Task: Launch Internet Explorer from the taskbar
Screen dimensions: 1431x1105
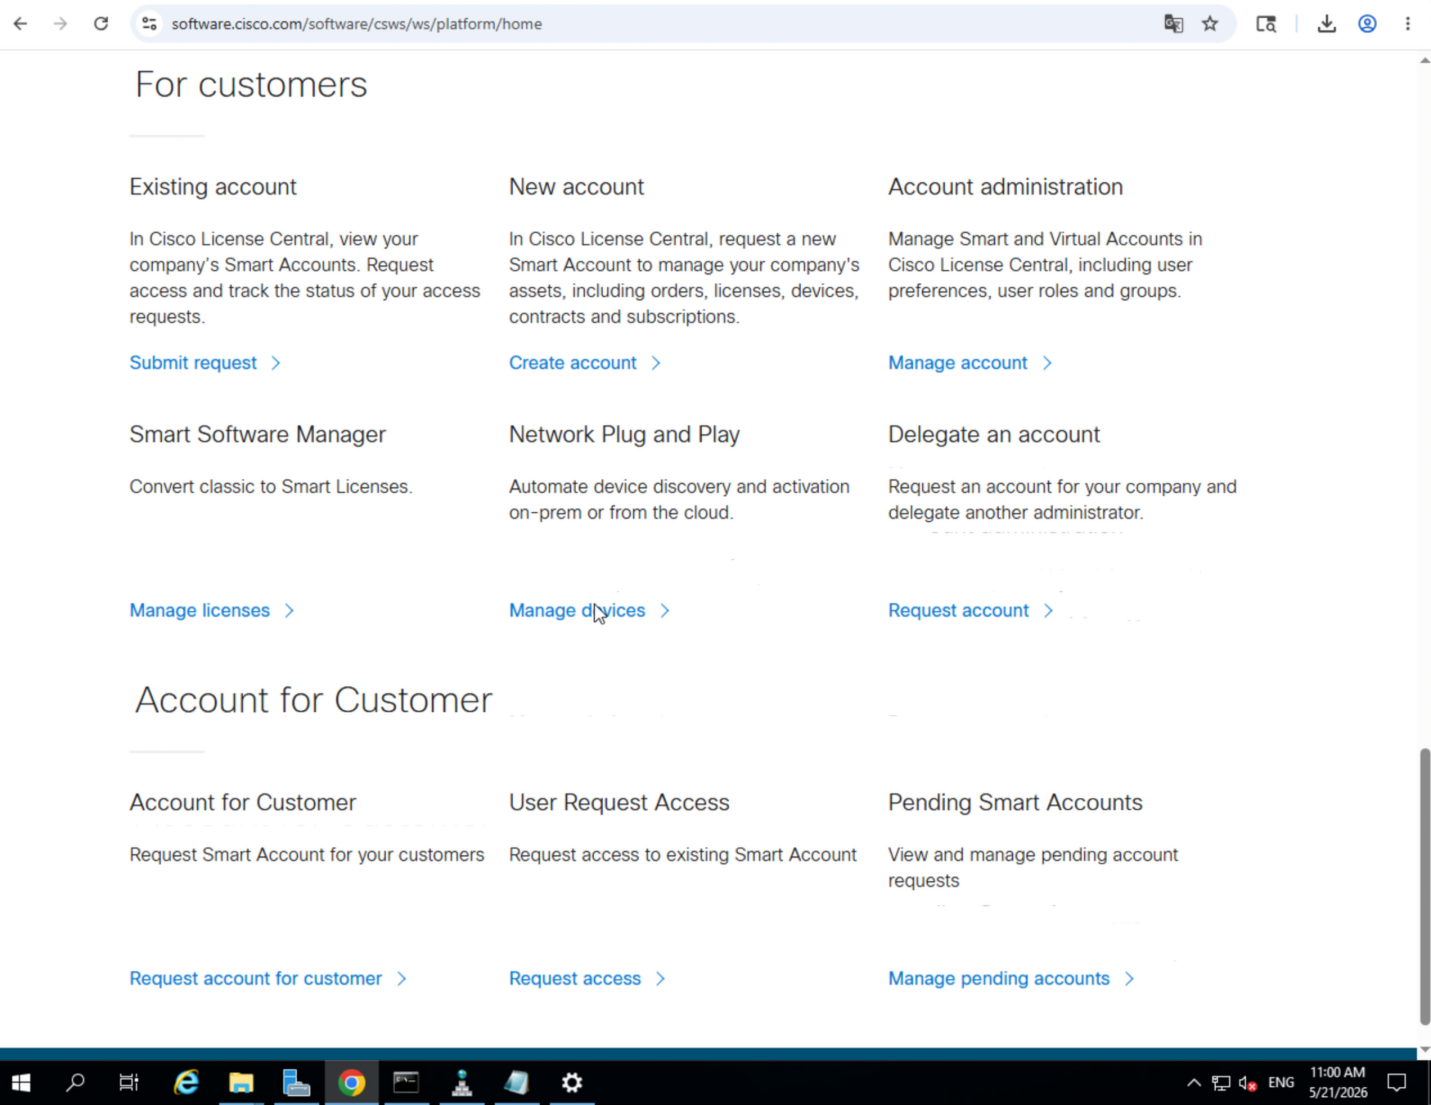Action: pos(186,1082)
